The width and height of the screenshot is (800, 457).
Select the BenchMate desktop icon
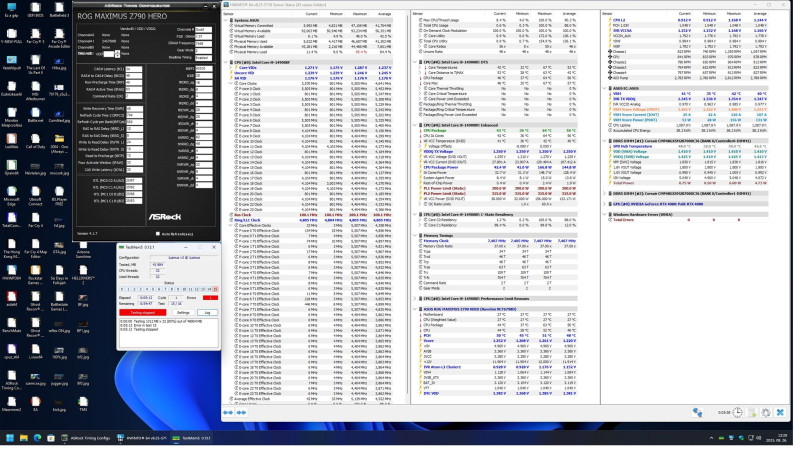(11, 325)
